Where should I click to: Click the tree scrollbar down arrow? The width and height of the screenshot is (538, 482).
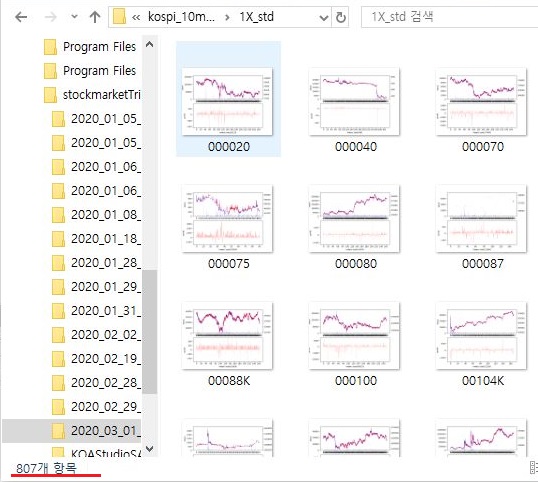[x=150, y=448]
